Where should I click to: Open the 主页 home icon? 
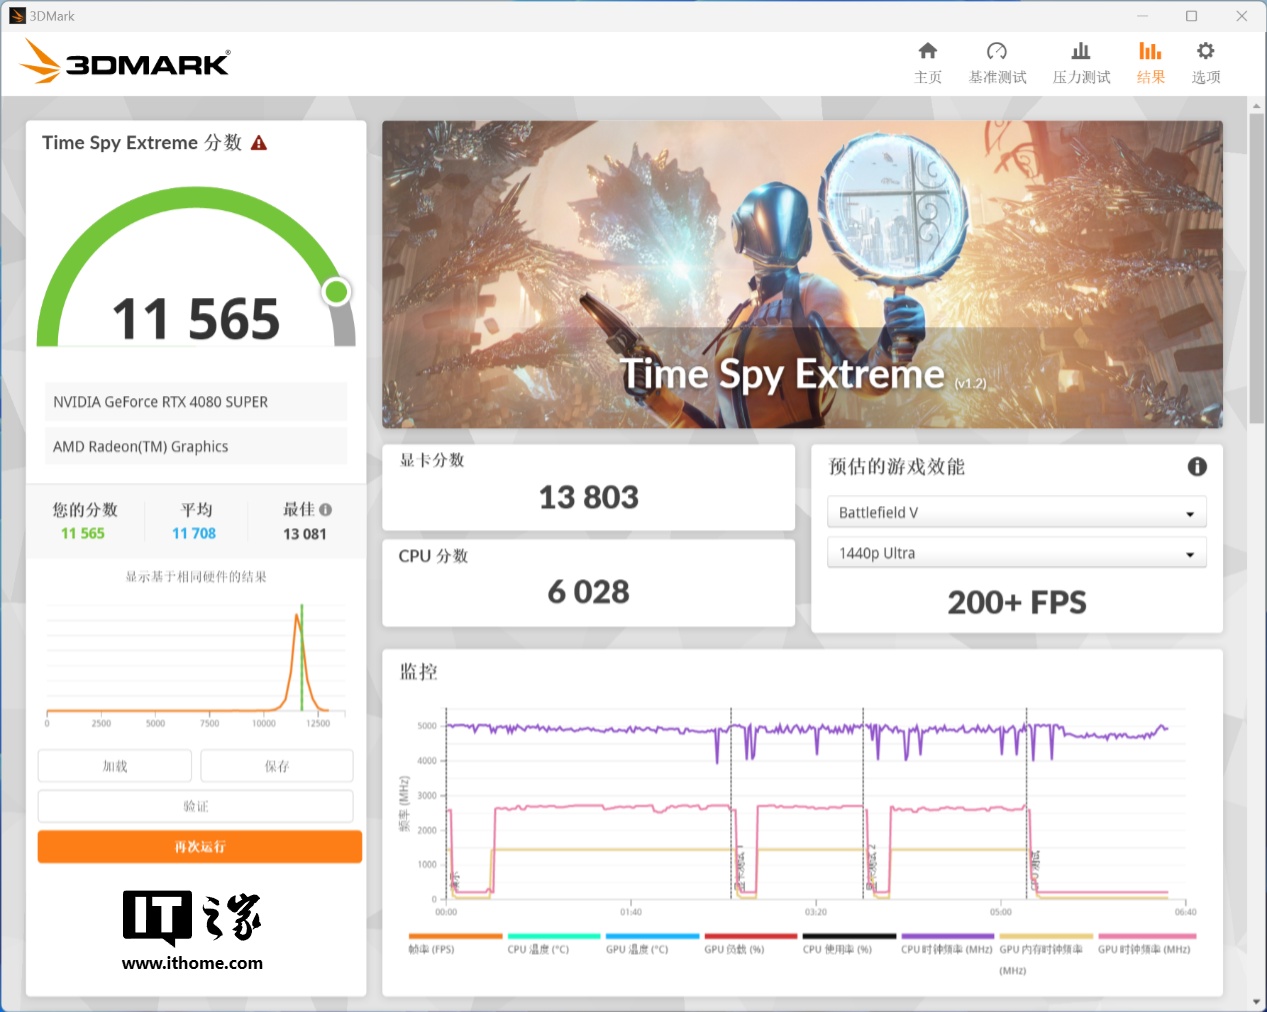click(927, 62)
